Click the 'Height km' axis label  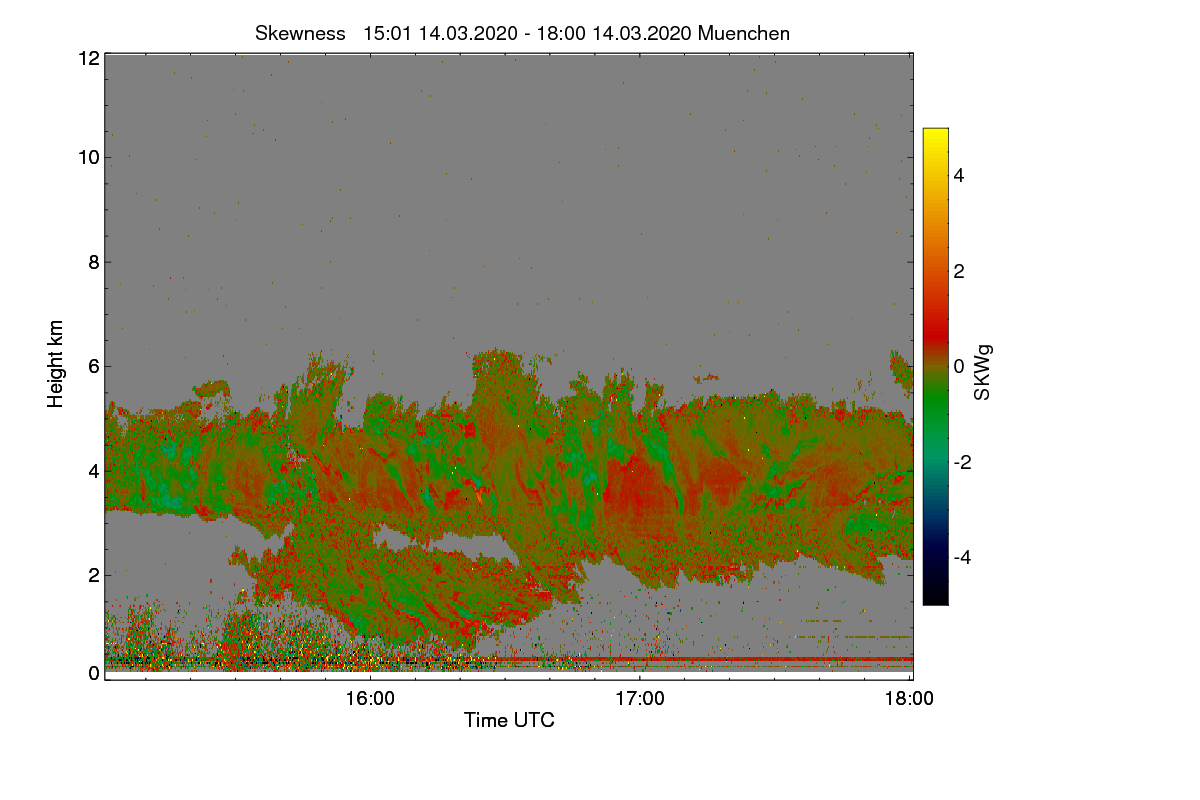(x=56, y=363)
